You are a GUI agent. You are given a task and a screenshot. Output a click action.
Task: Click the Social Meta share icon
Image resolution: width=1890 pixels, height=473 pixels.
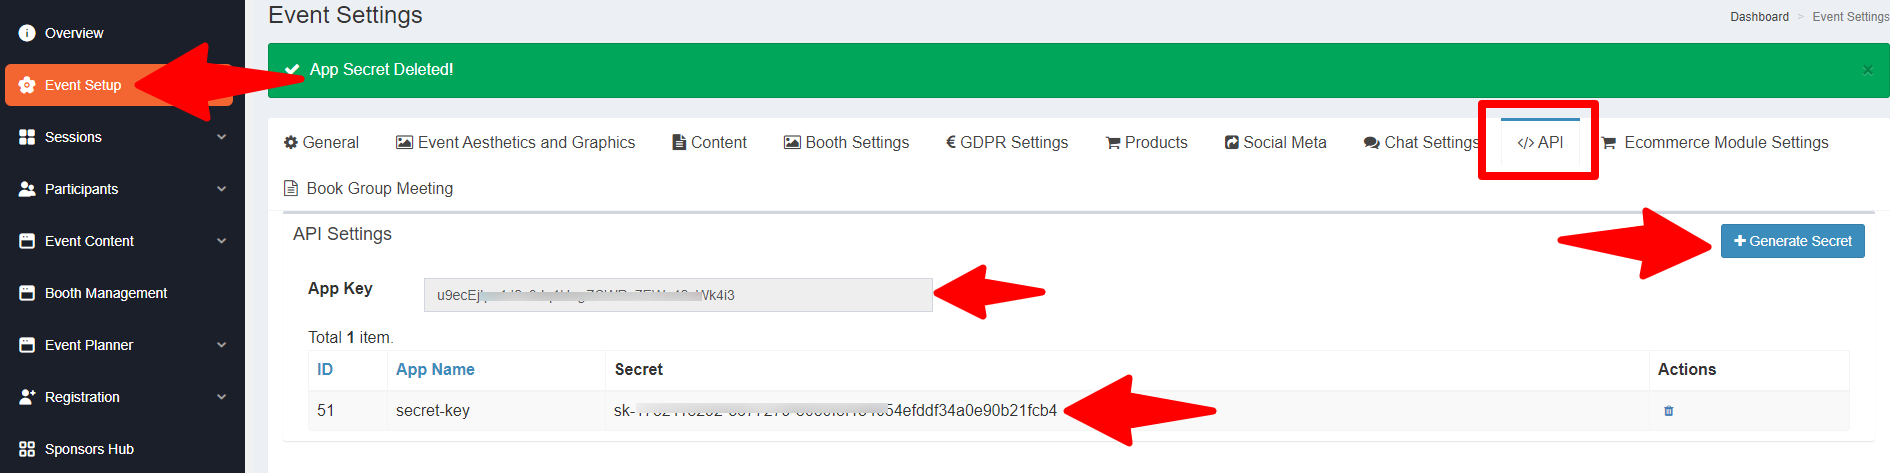click(1232, 143)
